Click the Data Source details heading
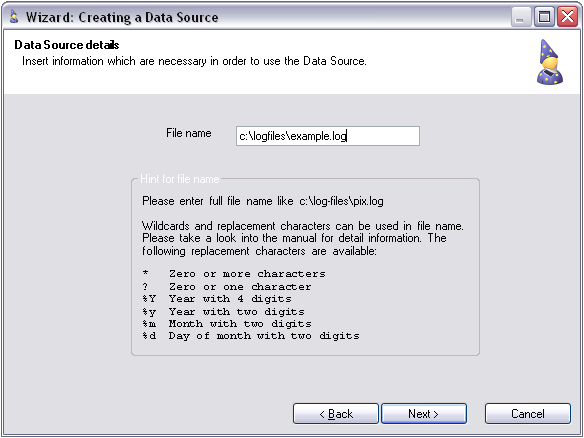Screen dimensions: 584x438 (67, 45)
